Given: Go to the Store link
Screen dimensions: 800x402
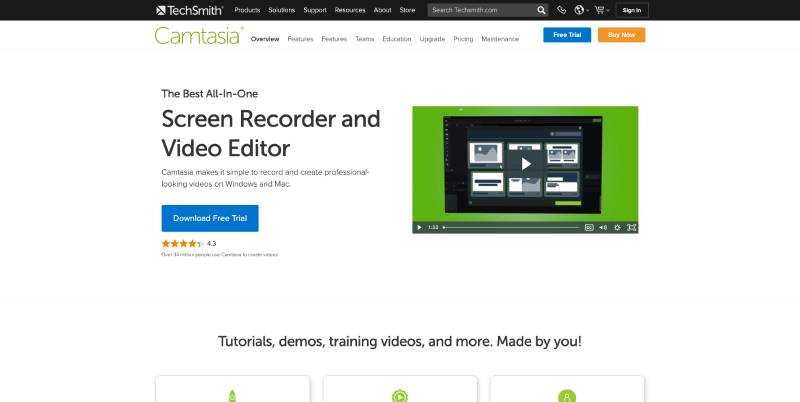Looking at the screenshot, I should 407,10.
